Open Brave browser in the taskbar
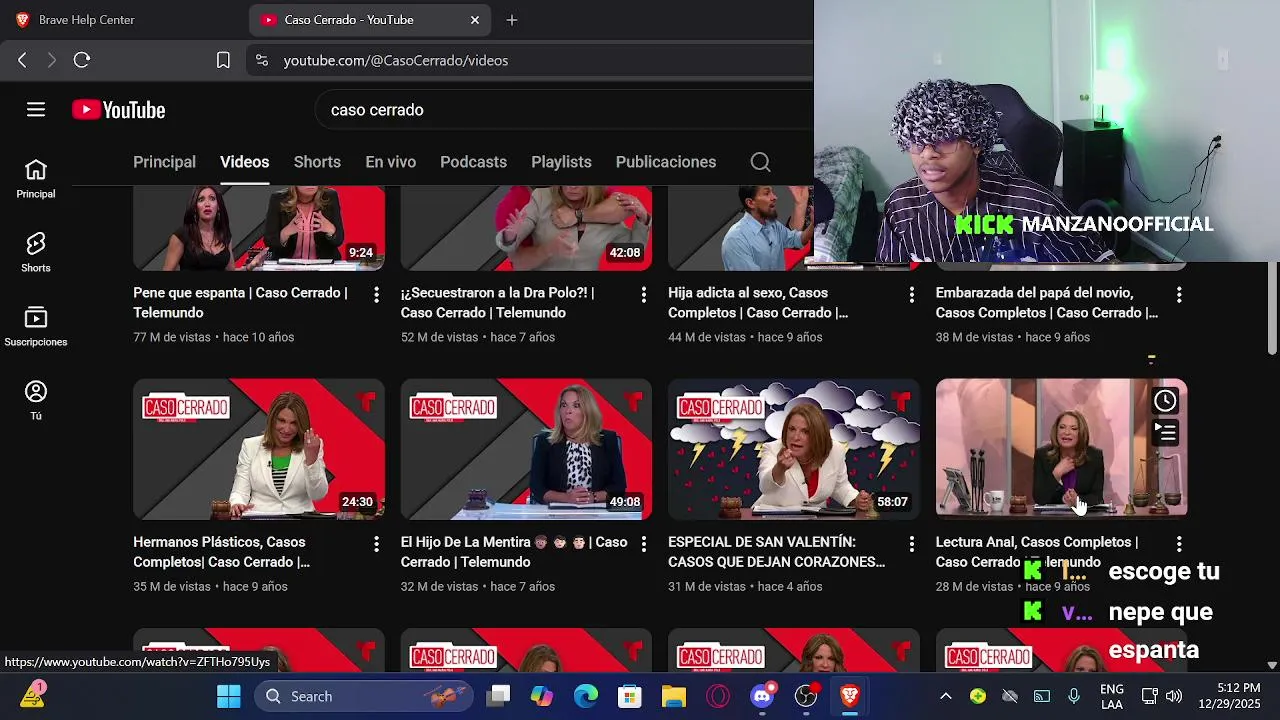The height and width of the screenshot is (720, 1280). (x=850, y=696)
